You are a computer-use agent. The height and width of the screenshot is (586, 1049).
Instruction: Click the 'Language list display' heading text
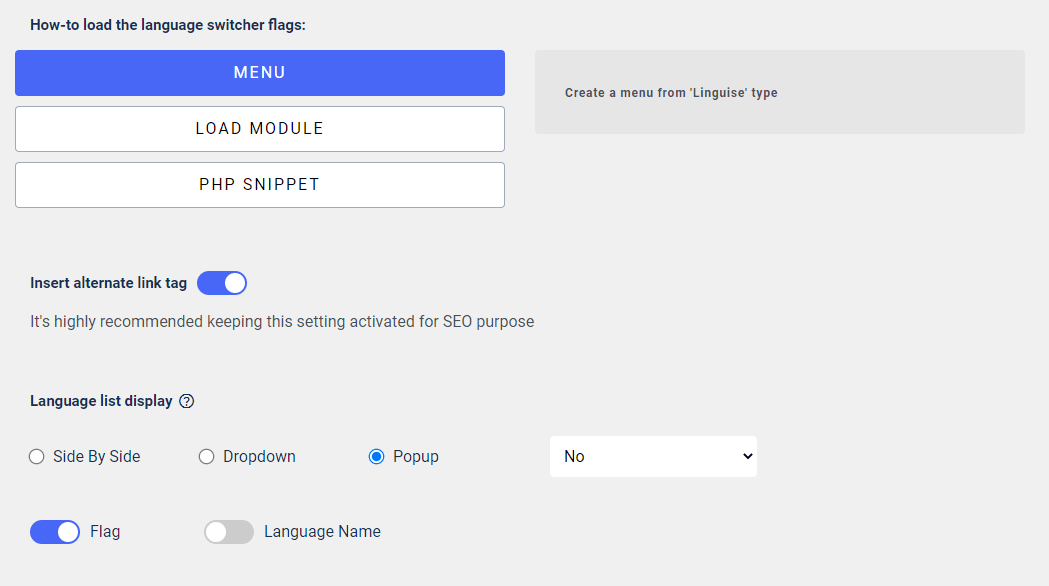click(x=101, y=401)
